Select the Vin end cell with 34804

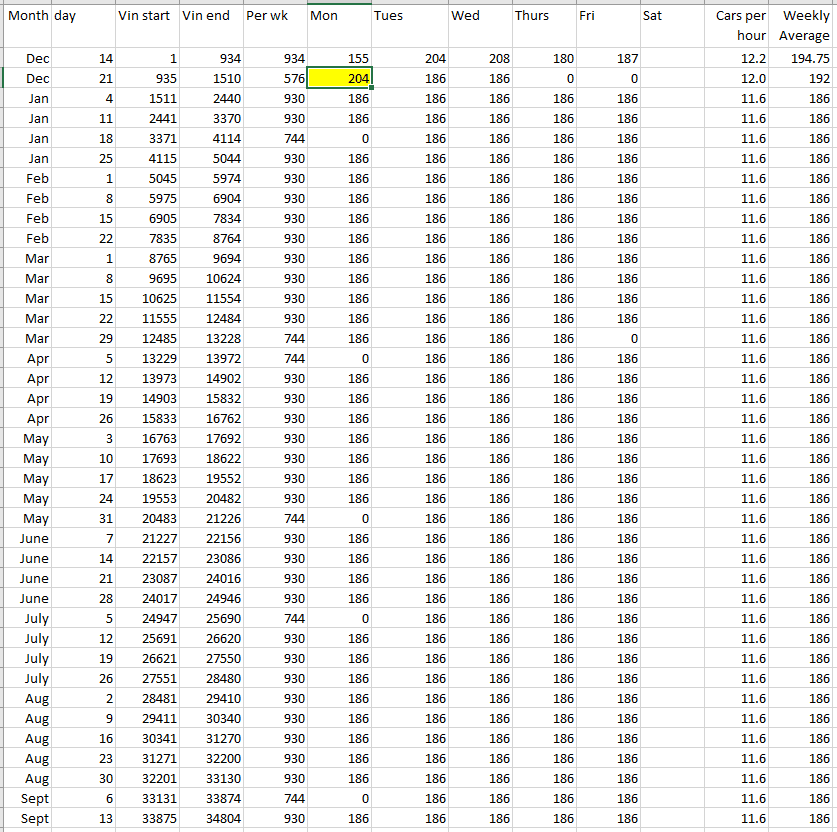point(211,818)
